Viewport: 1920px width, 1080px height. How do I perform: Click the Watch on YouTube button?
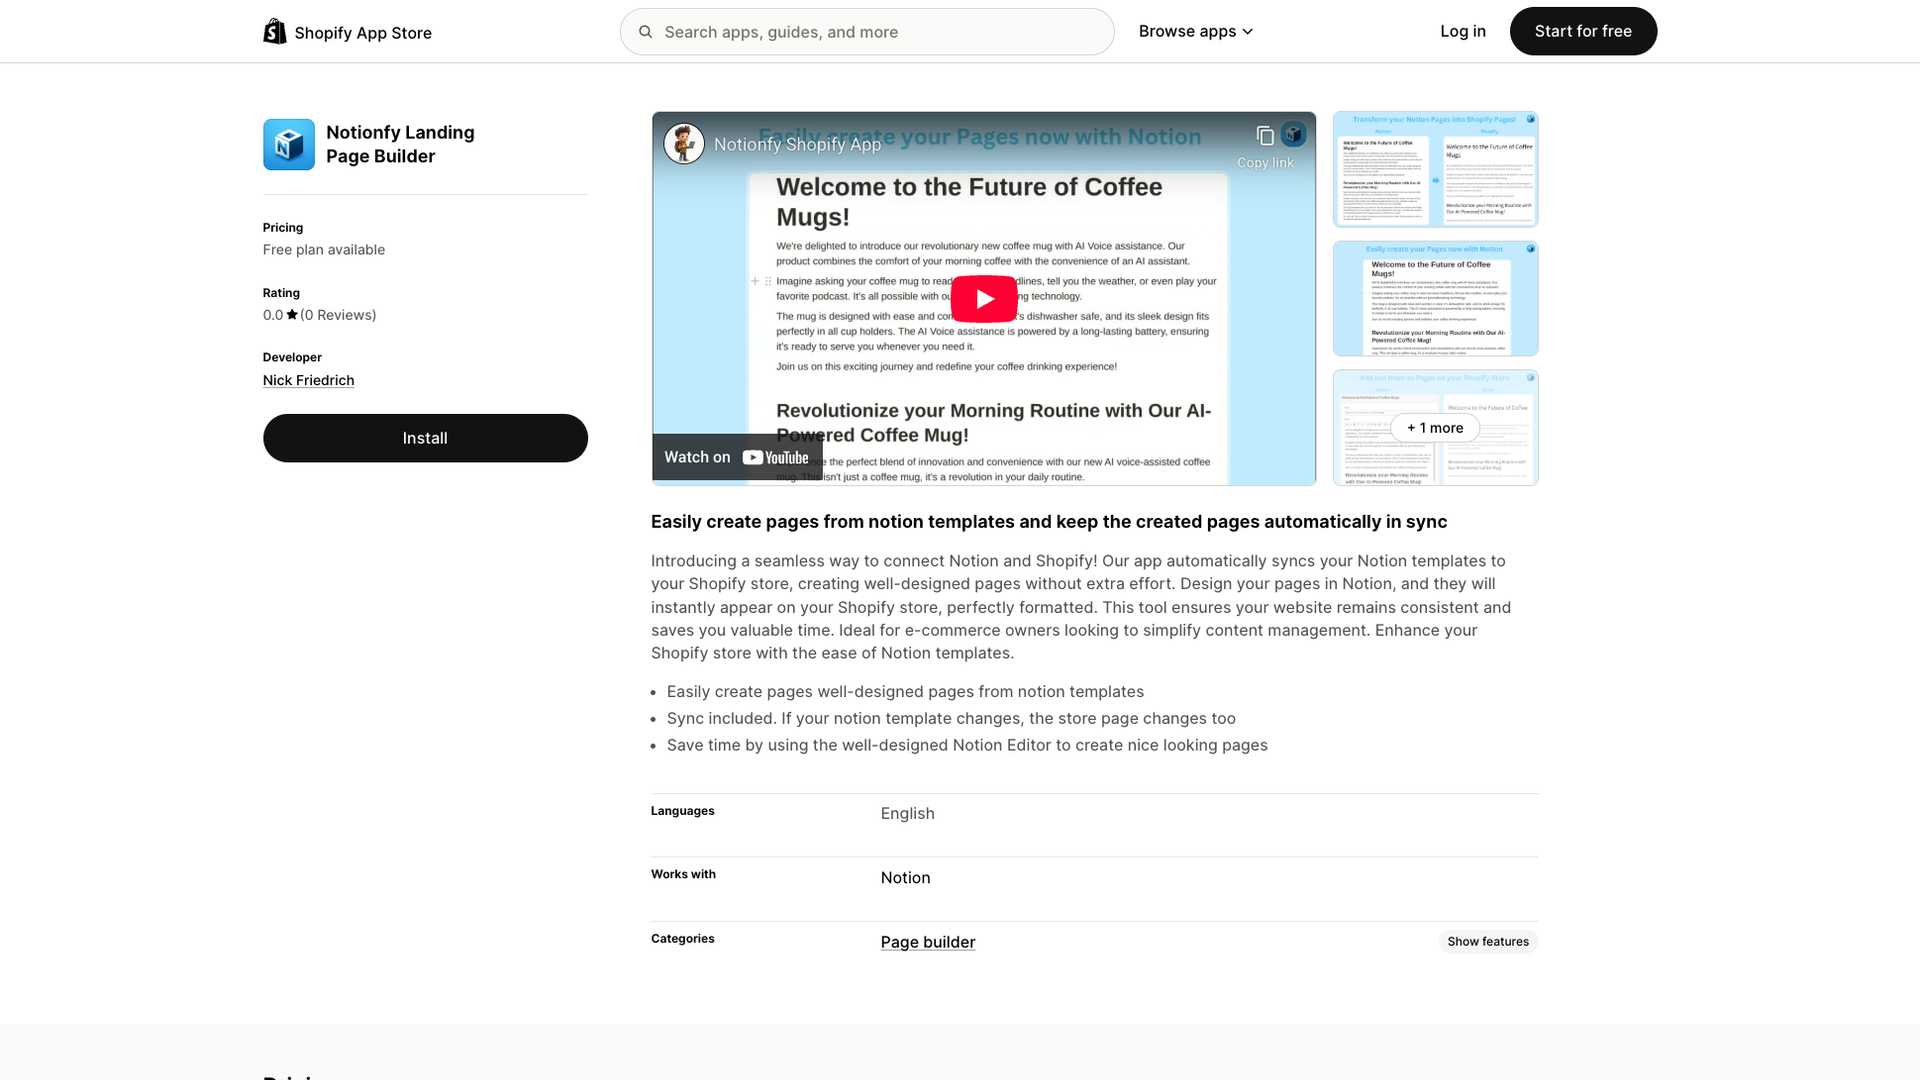click(x=737, y=456)
